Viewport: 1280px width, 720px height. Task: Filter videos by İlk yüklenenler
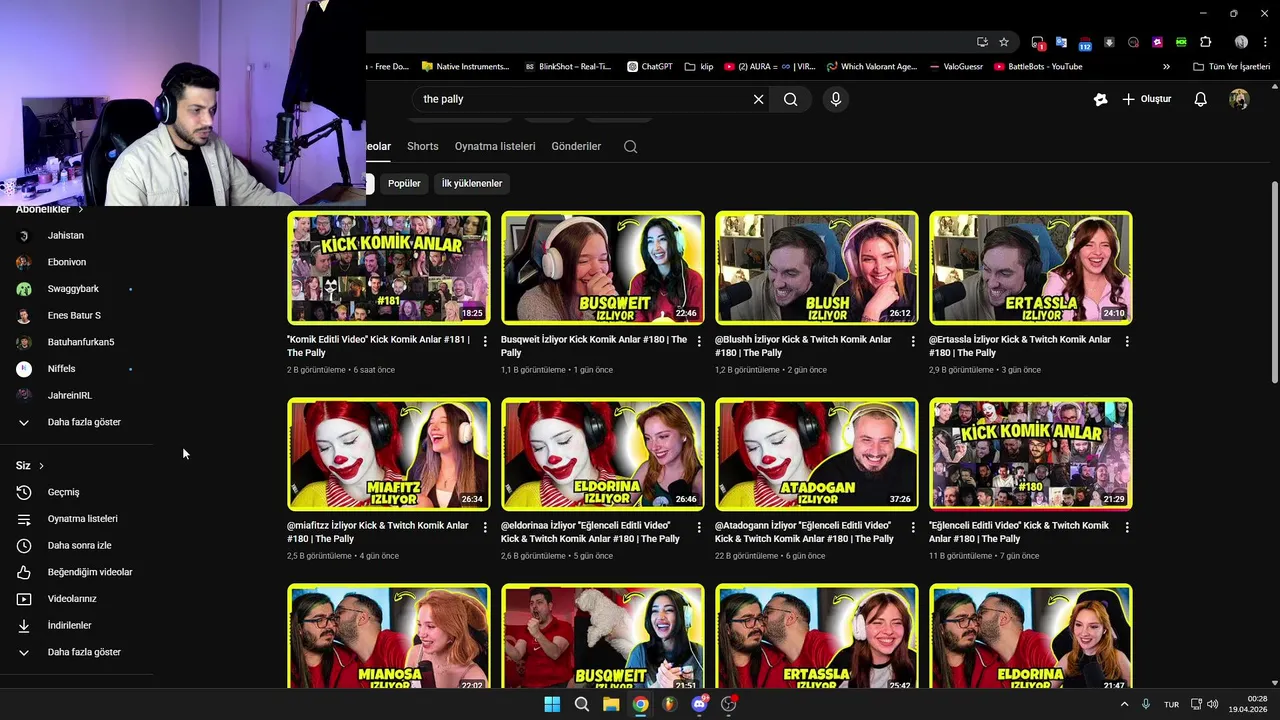coord(472,183)
